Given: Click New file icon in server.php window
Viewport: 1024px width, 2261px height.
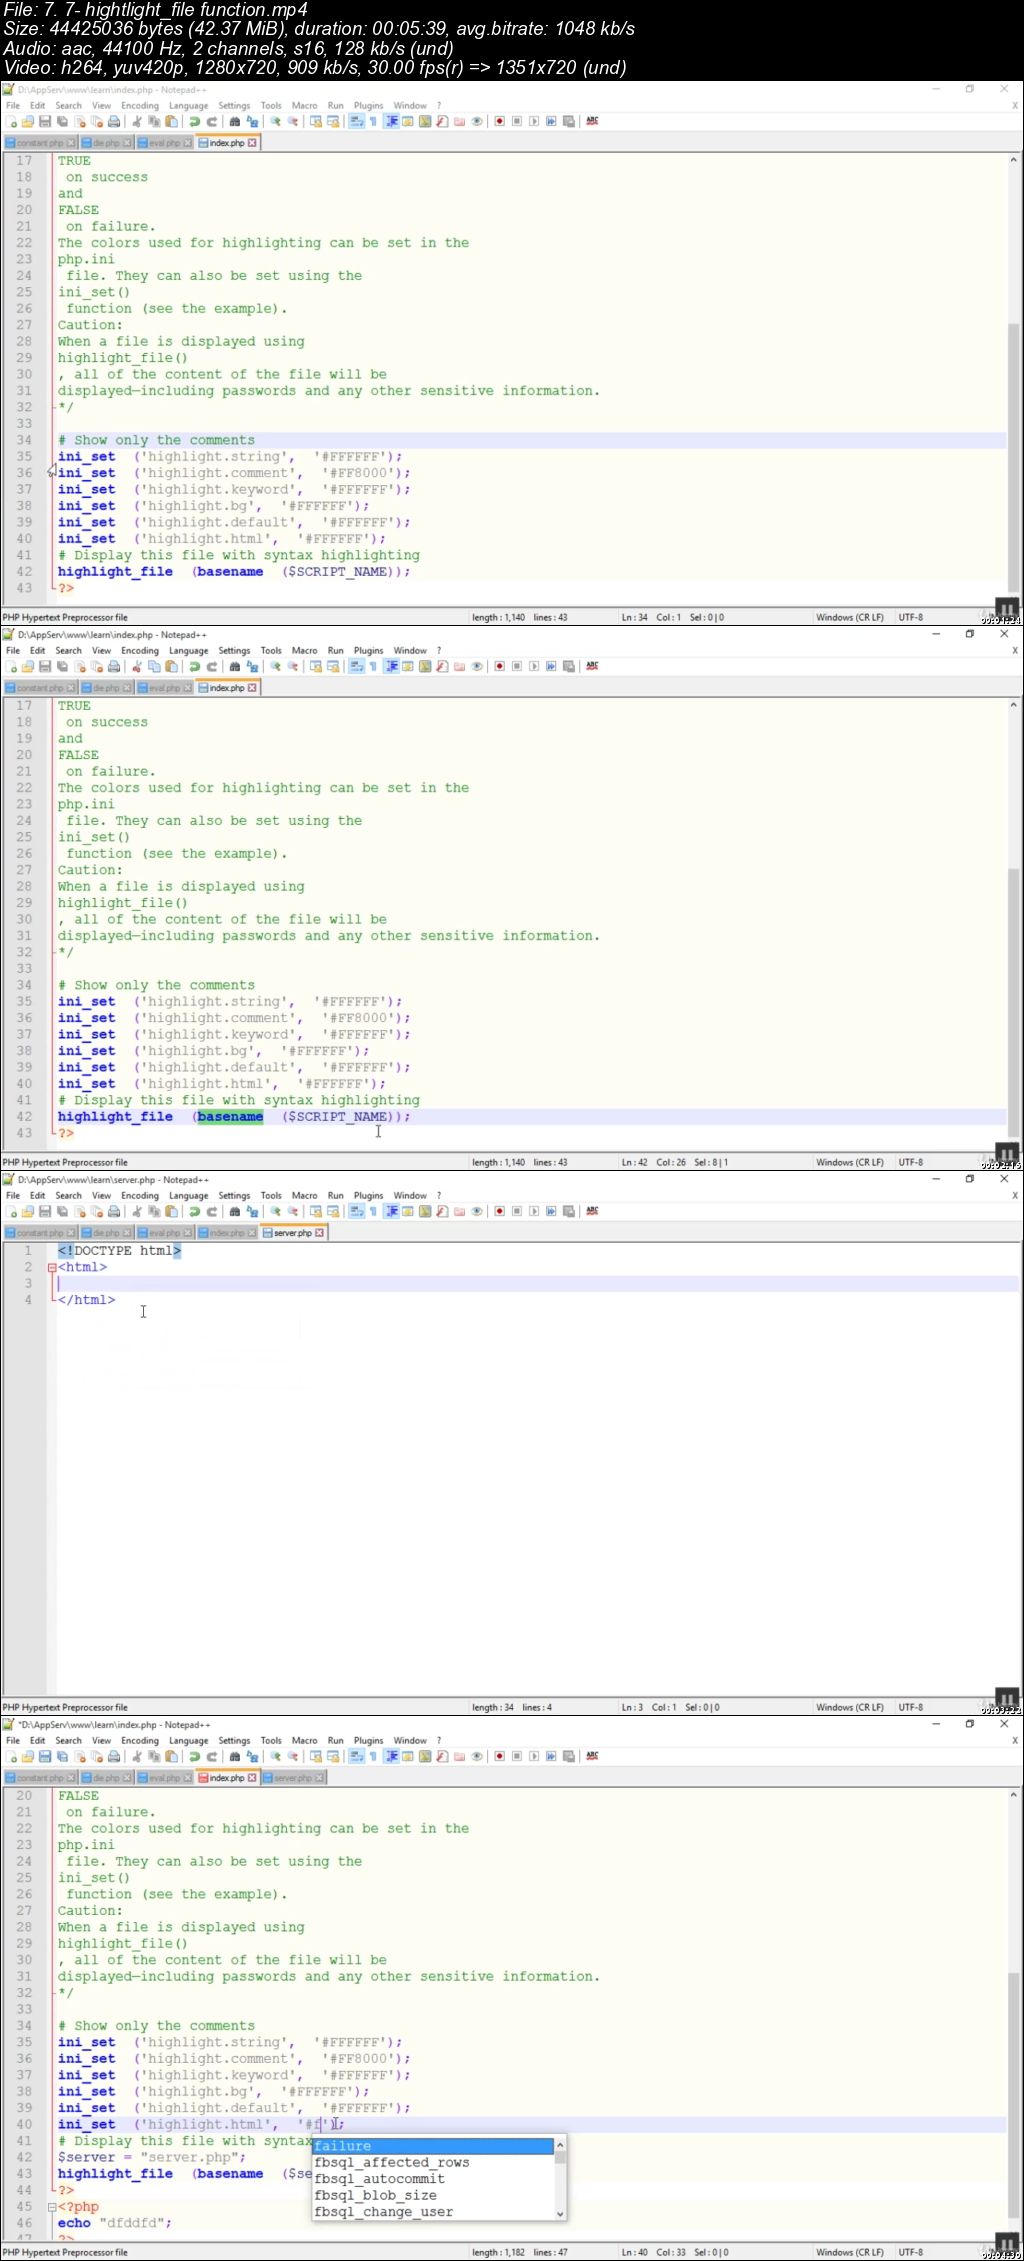Looking at the screenshot, I should (x=12, y=1211).
